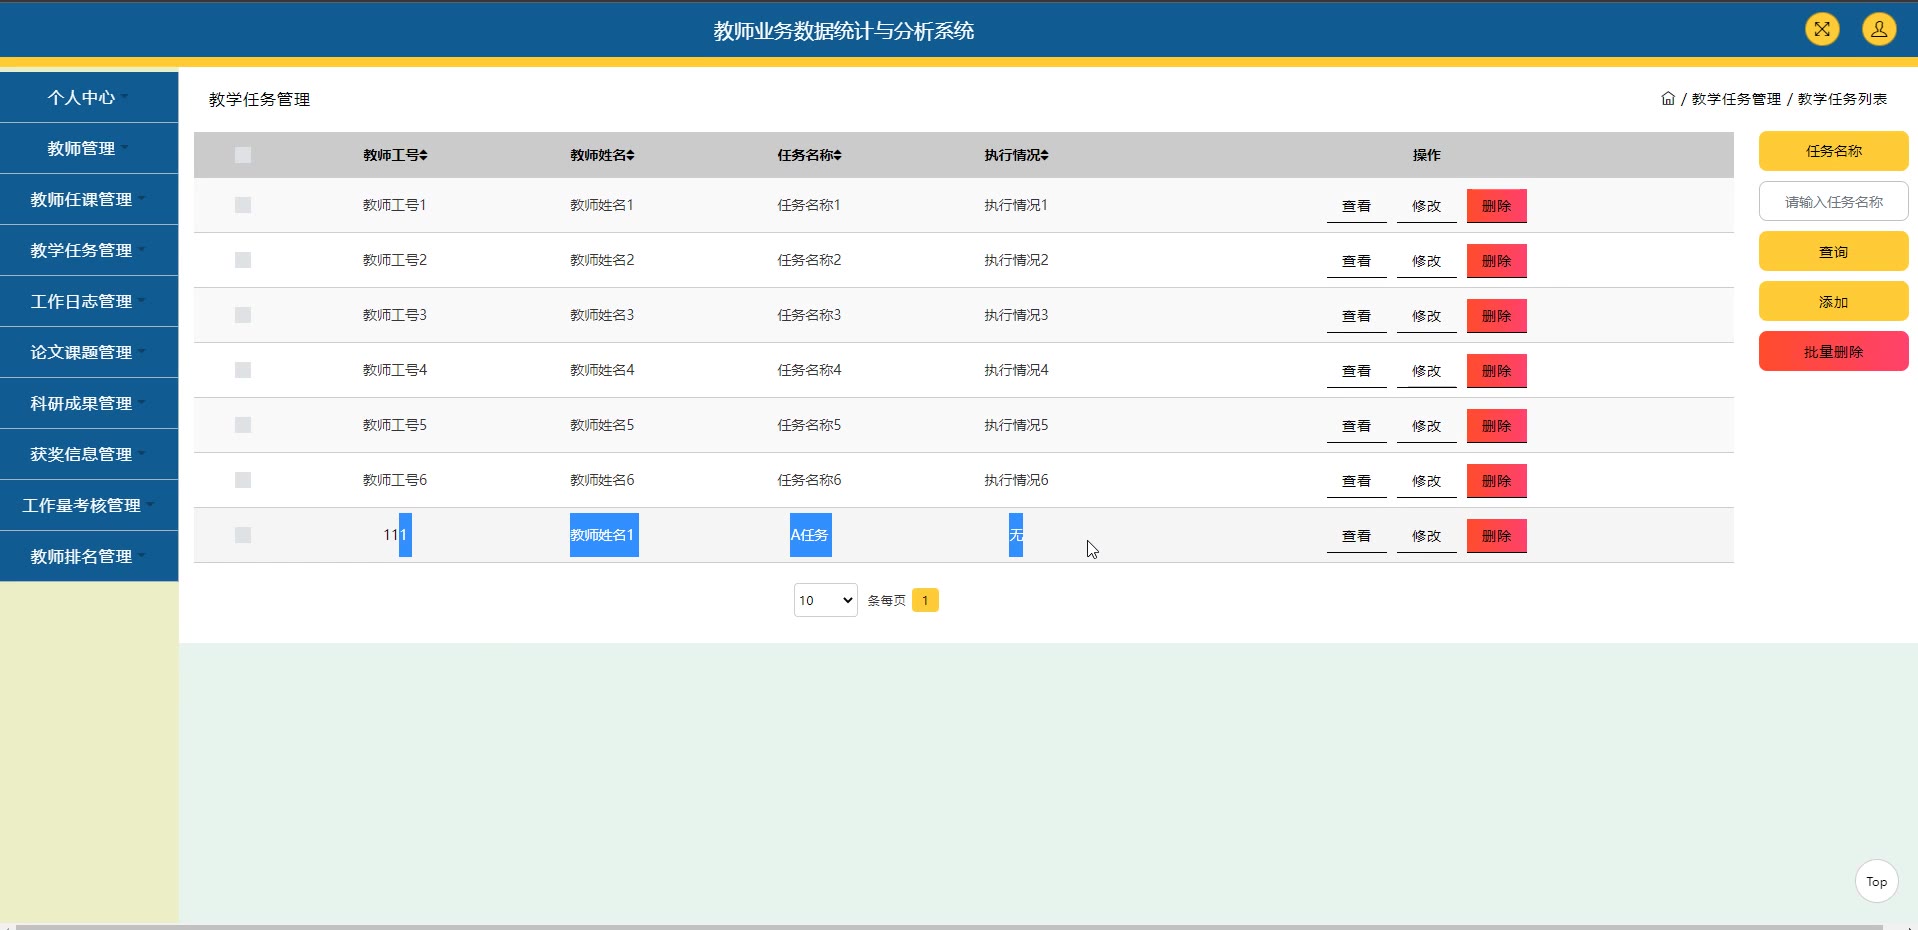Click the 请输入任务名称 search field
Screen dimensions: 1918x930
pos(1833,201)
